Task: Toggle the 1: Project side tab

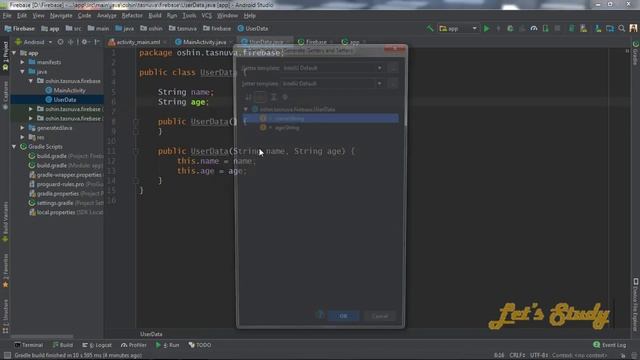Action: pos(5,56)
